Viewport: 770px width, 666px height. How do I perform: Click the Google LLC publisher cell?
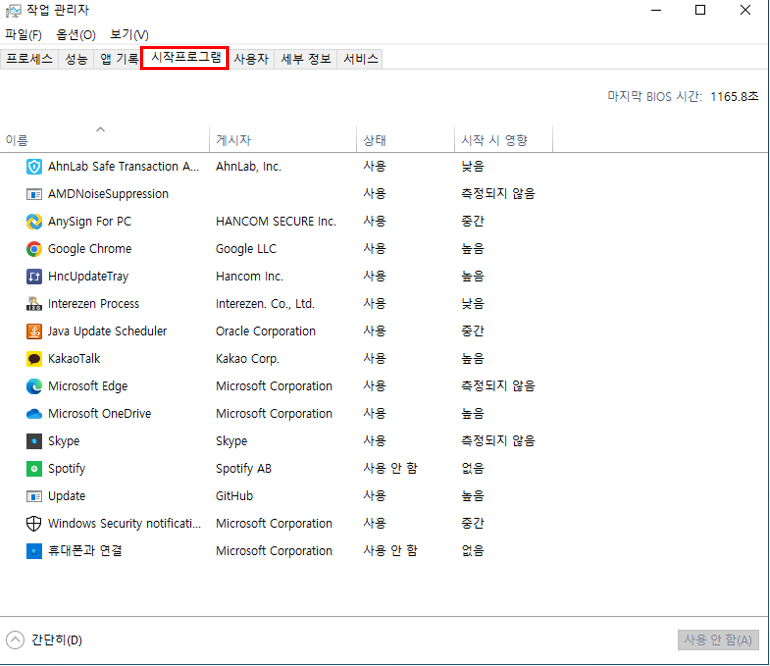pyautogui.click(x=246, y=249)
